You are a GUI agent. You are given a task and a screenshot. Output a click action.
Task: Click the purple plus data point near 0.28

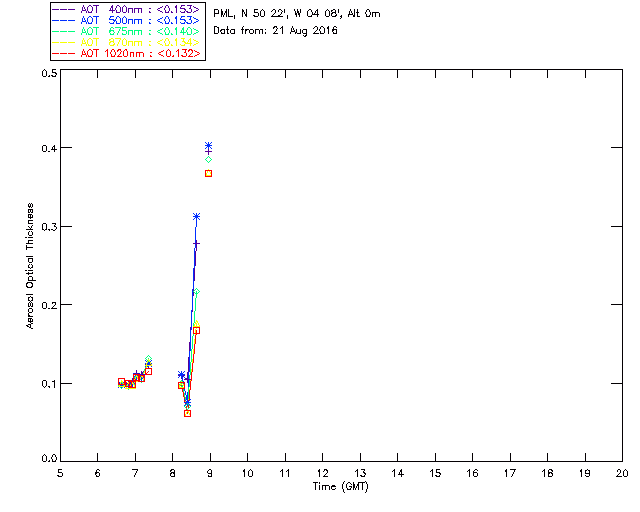(x=196, y=244)
